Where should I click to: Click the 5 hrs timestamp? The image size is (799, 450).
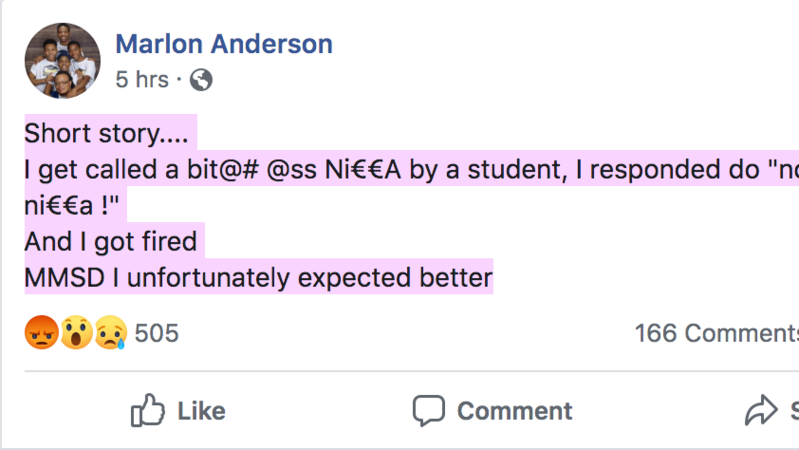pyautogui.click(x=142, y=79)
